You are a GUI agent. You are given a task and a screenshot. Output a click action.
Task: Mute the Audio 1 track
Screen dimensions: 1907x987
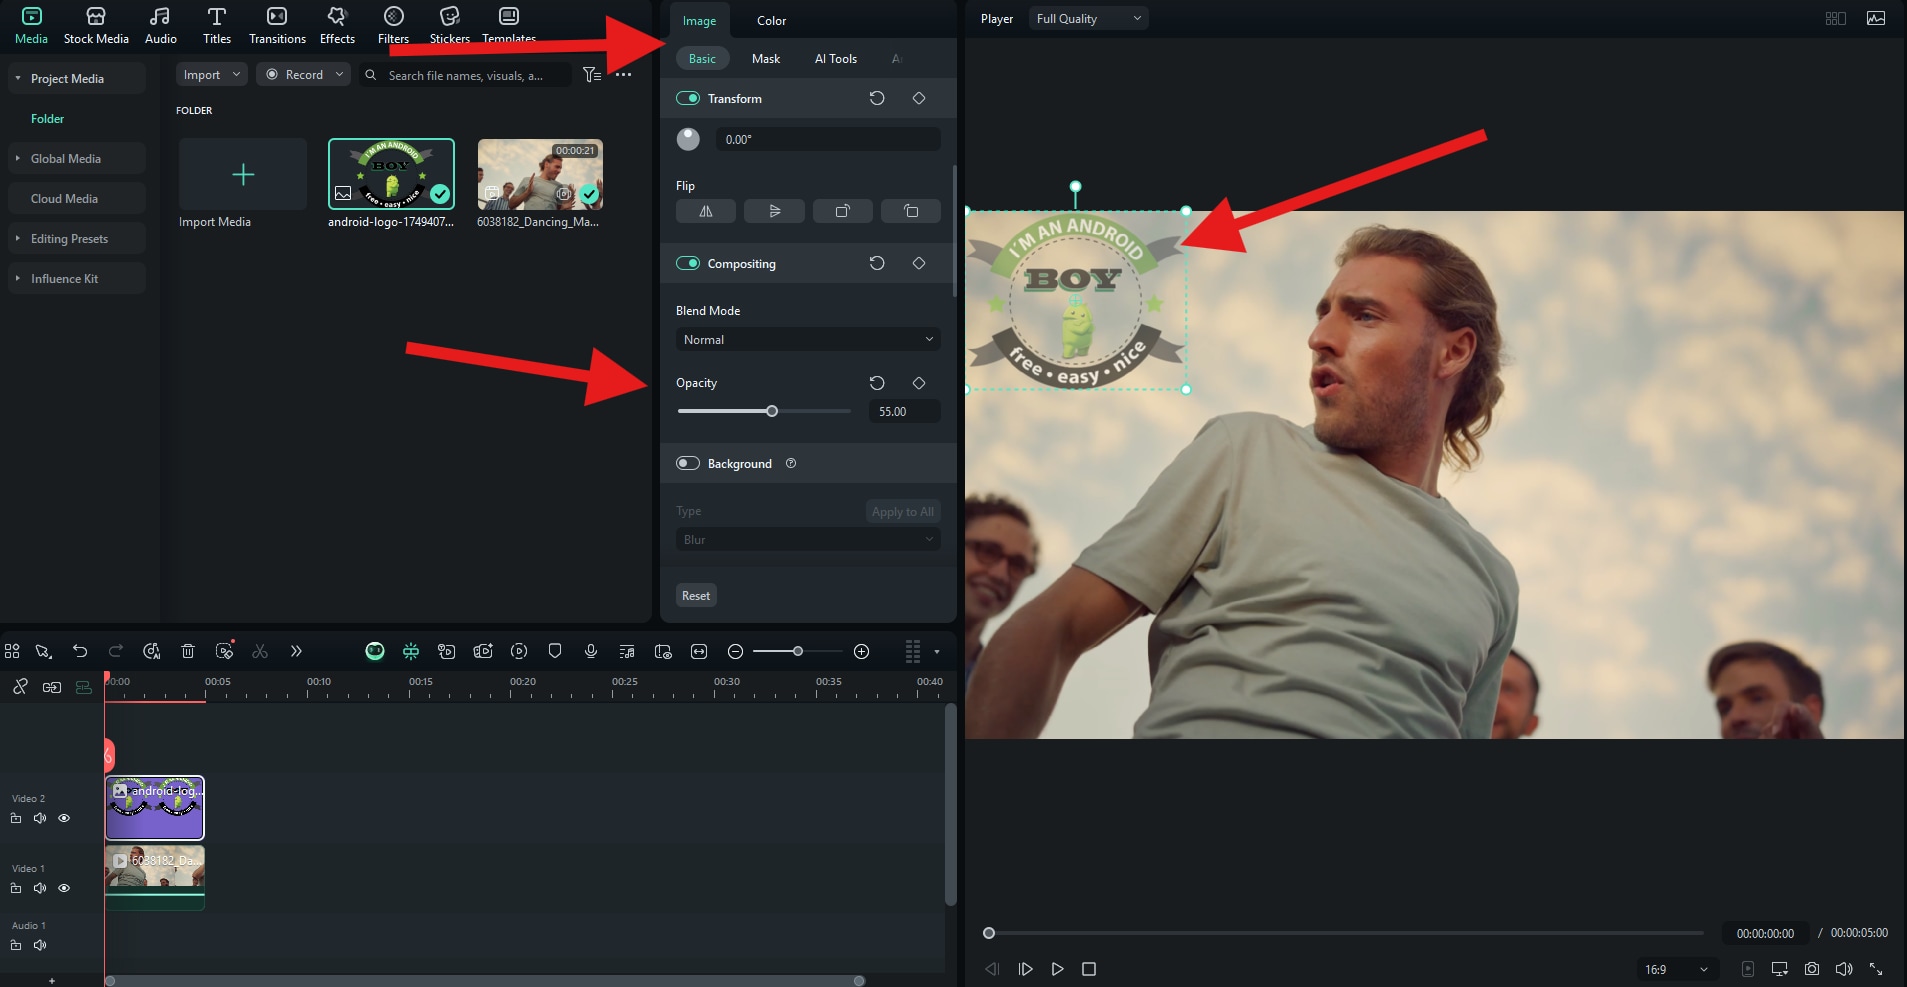point(40,945)
